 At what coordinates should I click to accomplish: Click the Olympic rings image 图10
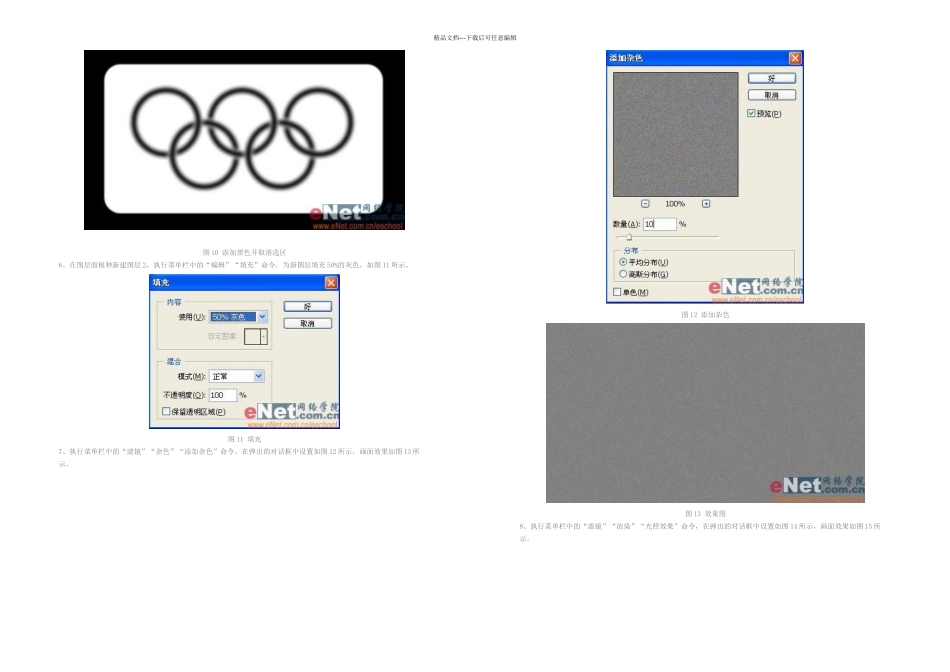[x=244, y=140]
